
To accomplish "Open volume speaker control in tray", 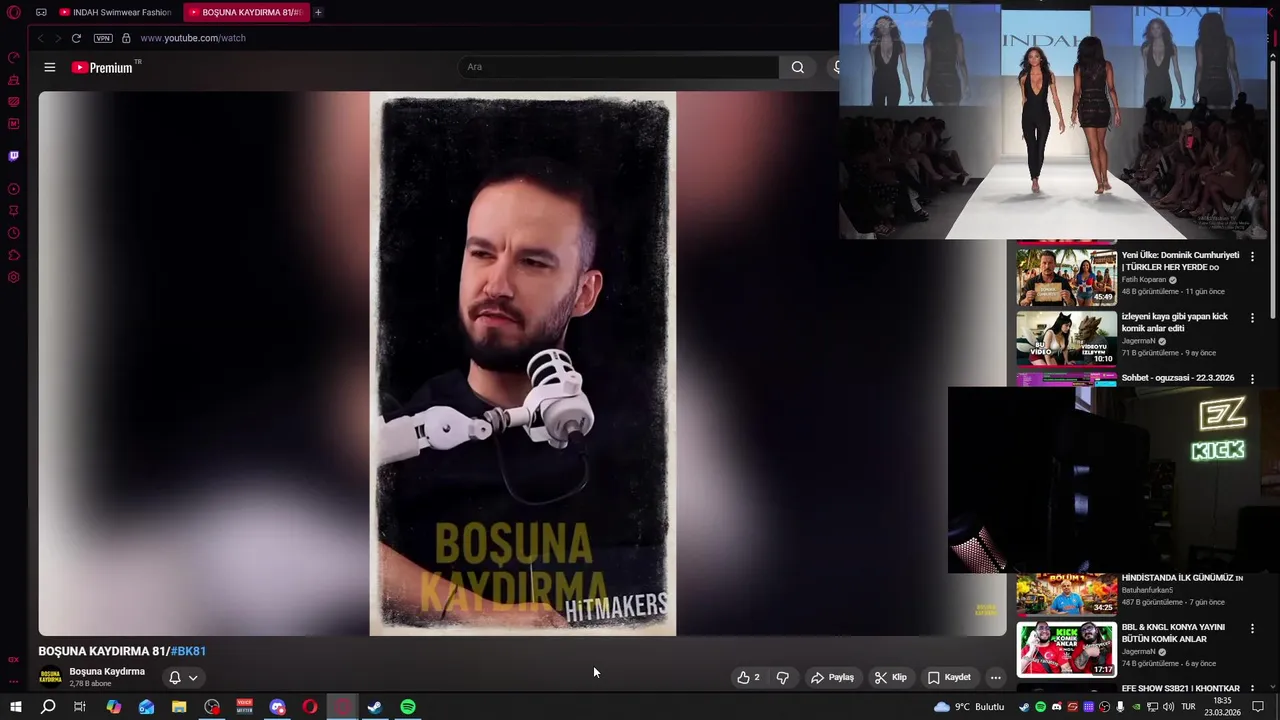I will (x=1168, y=707).
